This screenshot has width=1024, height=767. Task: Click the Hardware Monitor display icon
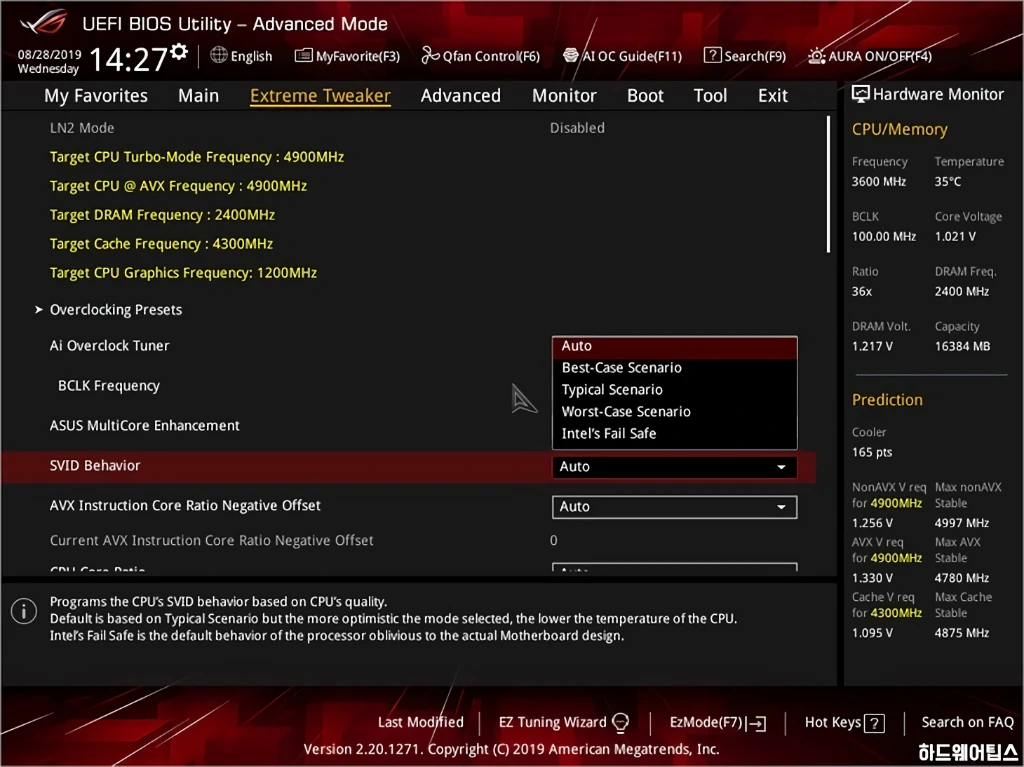click(860, 94)
